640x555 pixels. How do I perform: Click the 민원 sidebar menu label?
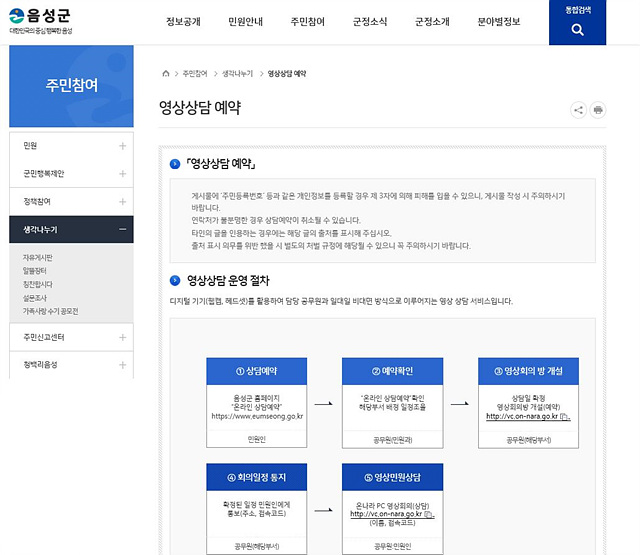coord(30,146)
